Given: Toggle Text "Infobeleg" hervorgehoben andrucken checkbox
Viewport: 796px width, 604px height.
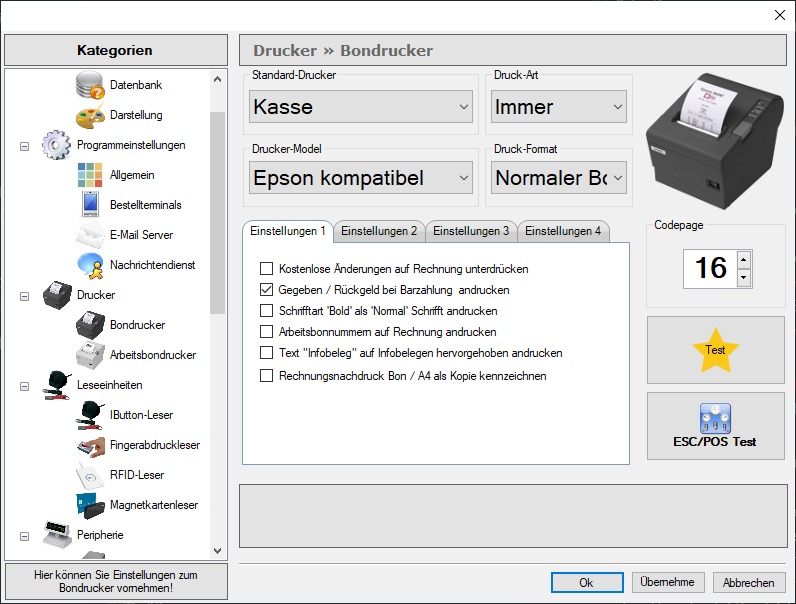Looking at the screenshot, I should [x=266, y=353].
